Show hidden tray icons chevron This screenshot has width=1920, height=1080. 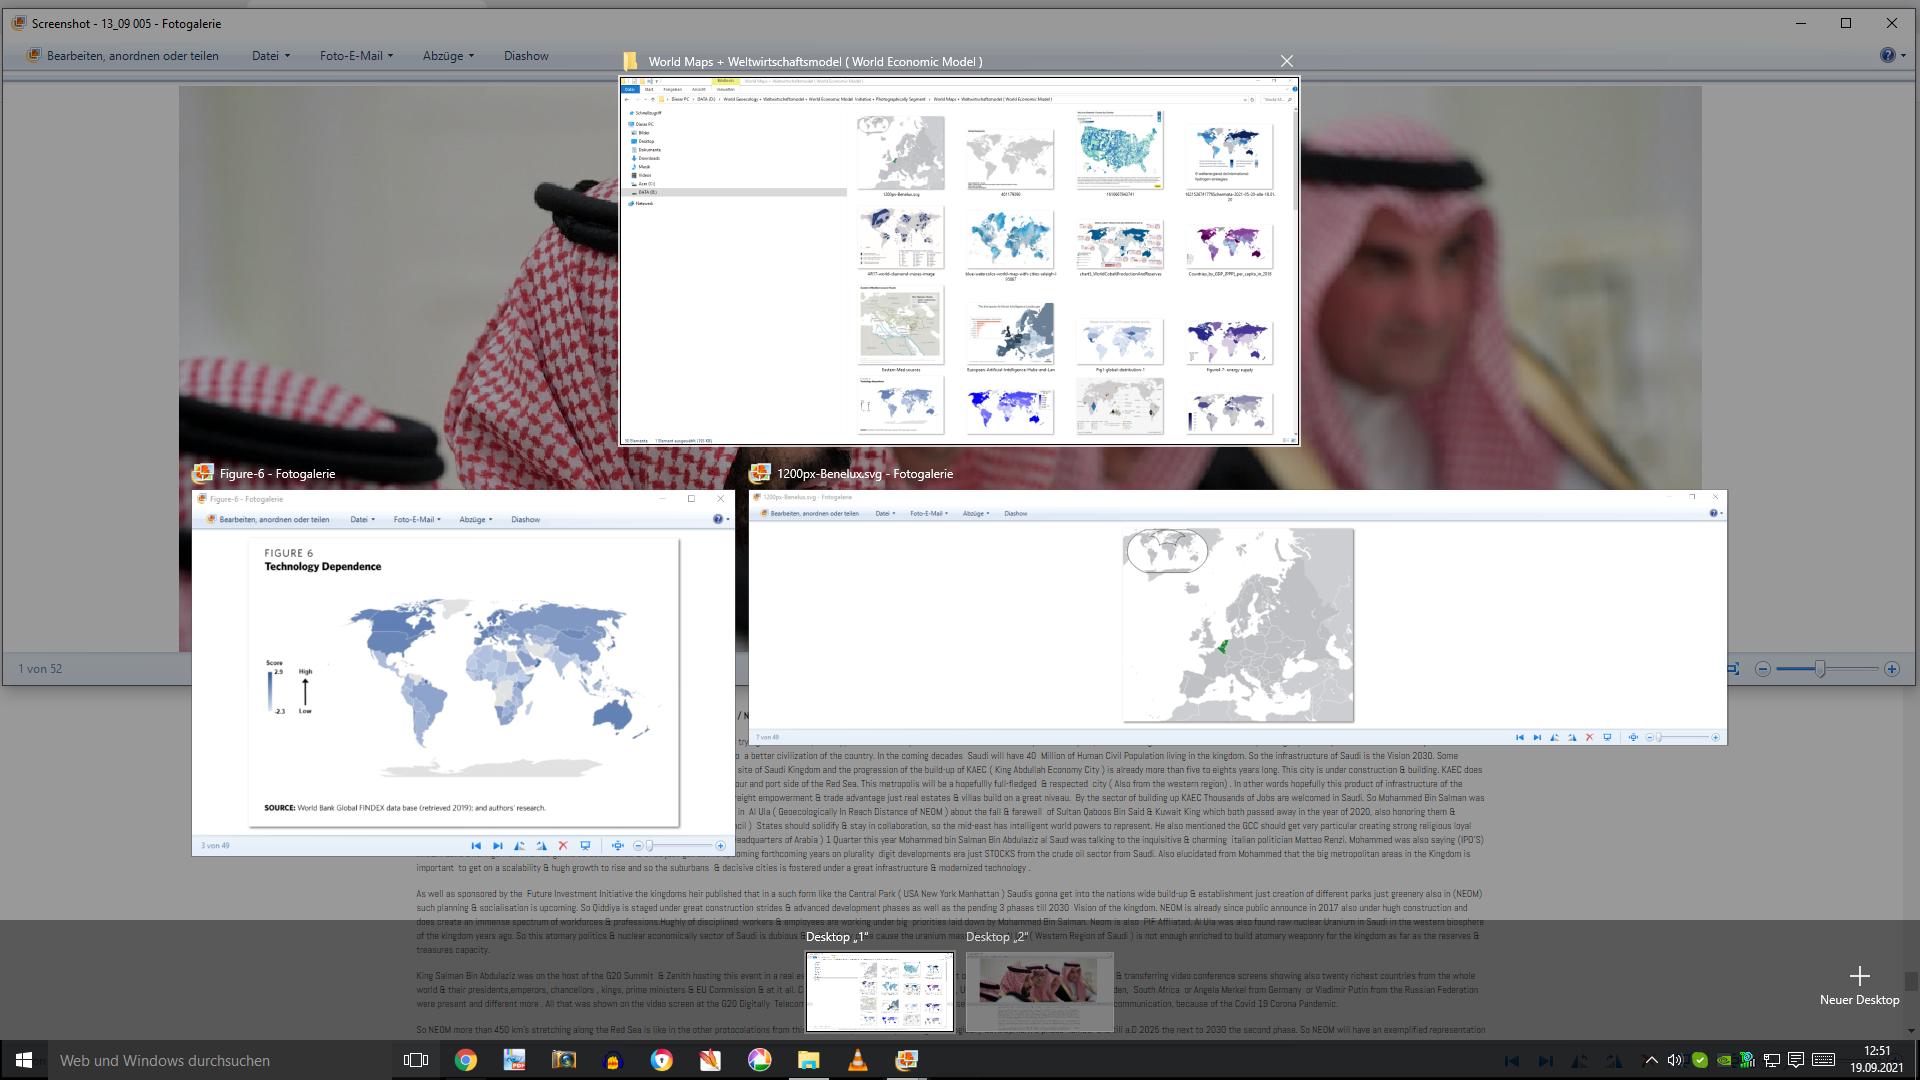[1651, 1060]
